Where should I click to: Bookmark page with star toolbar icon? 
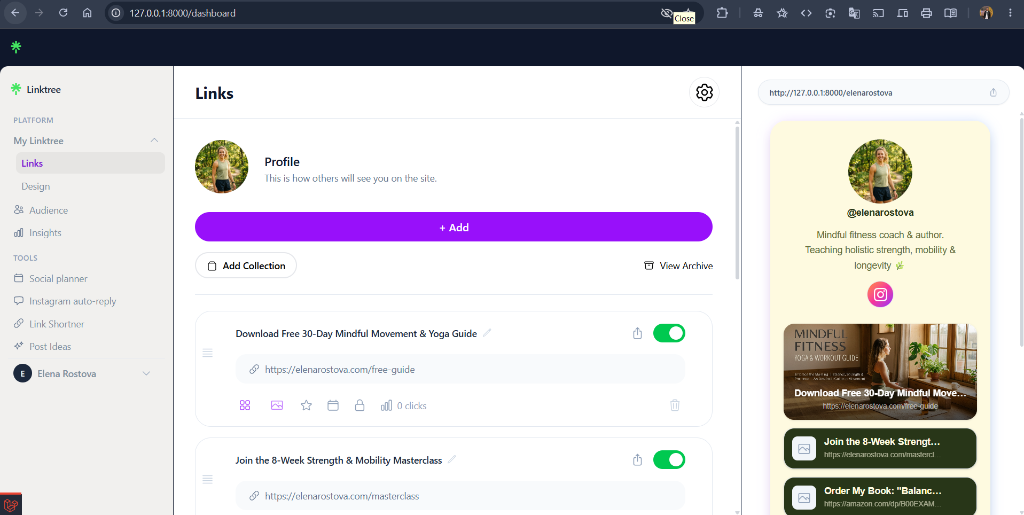tap(782, 12)
